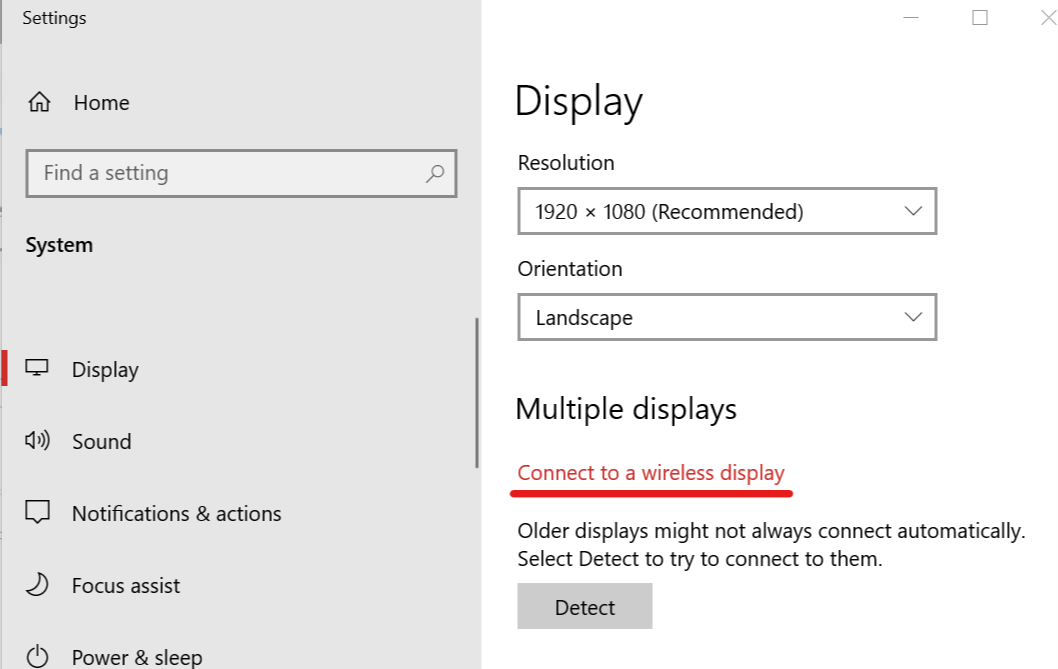Click the Orientation label
This screenshot has height=669, width=1058.
[x=569, y=269]
